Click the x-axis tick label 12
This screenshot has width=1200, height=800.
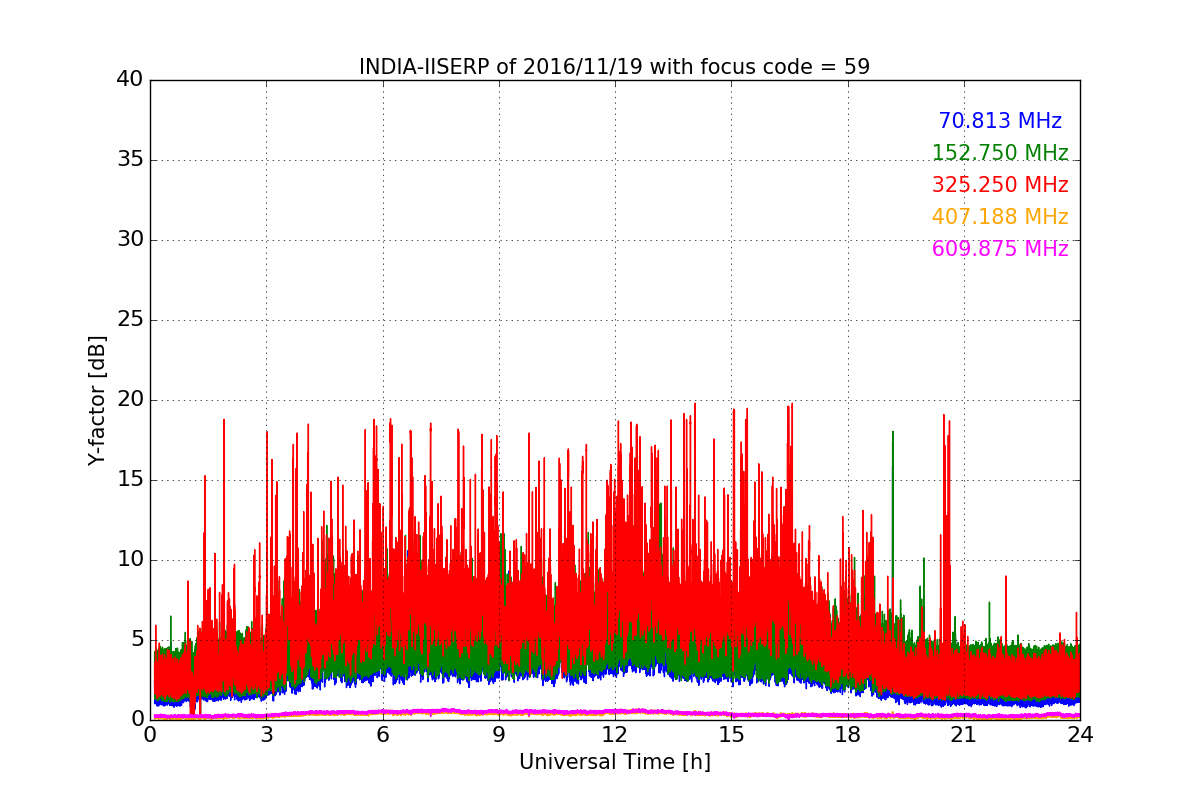point(615,734)
